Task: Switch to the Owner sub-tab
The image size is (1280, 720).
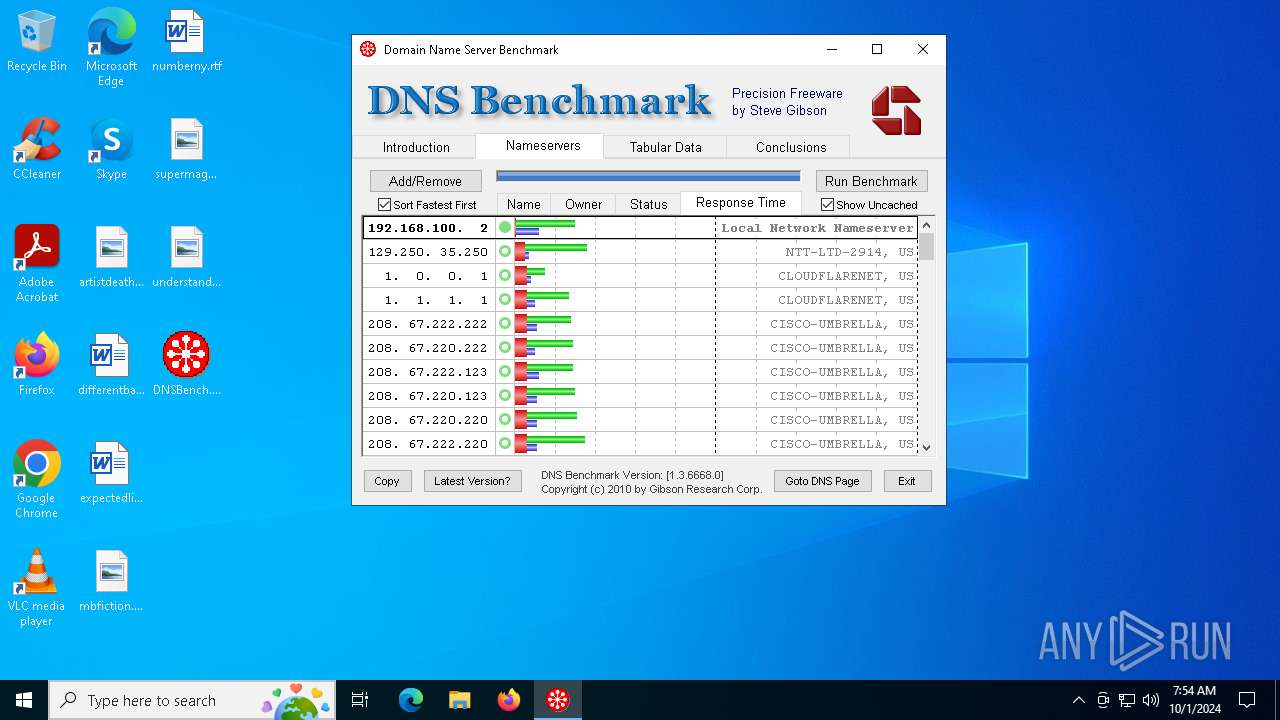Action: click(x=584, y=204)
